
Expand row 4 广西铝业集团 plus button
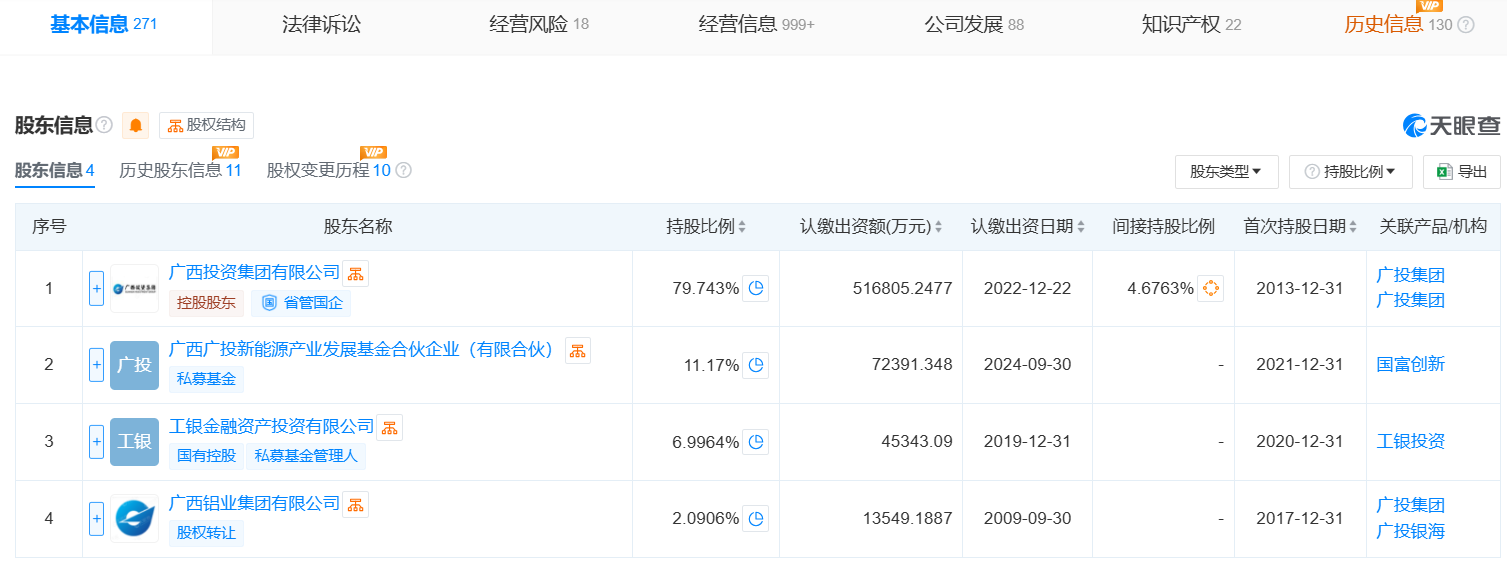(96, 519)
